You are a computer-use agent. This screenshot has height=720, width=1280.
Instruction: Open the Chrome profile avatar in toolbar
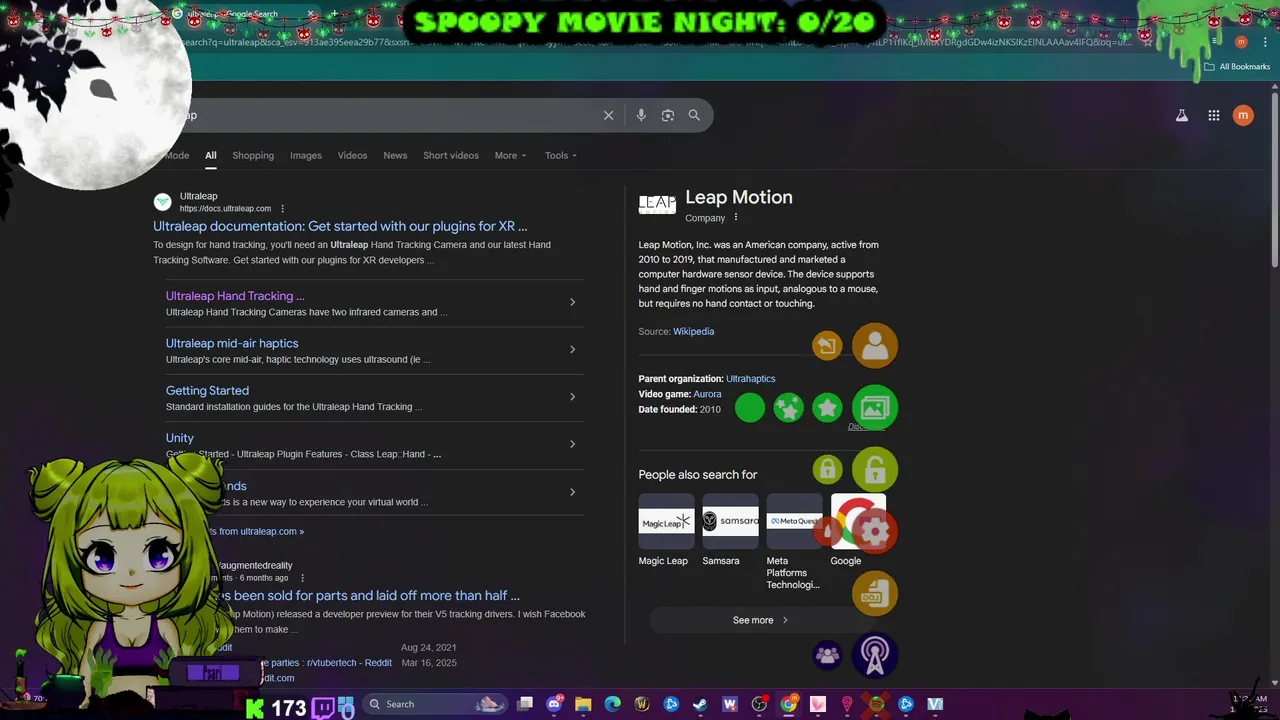pos(1241,42)
